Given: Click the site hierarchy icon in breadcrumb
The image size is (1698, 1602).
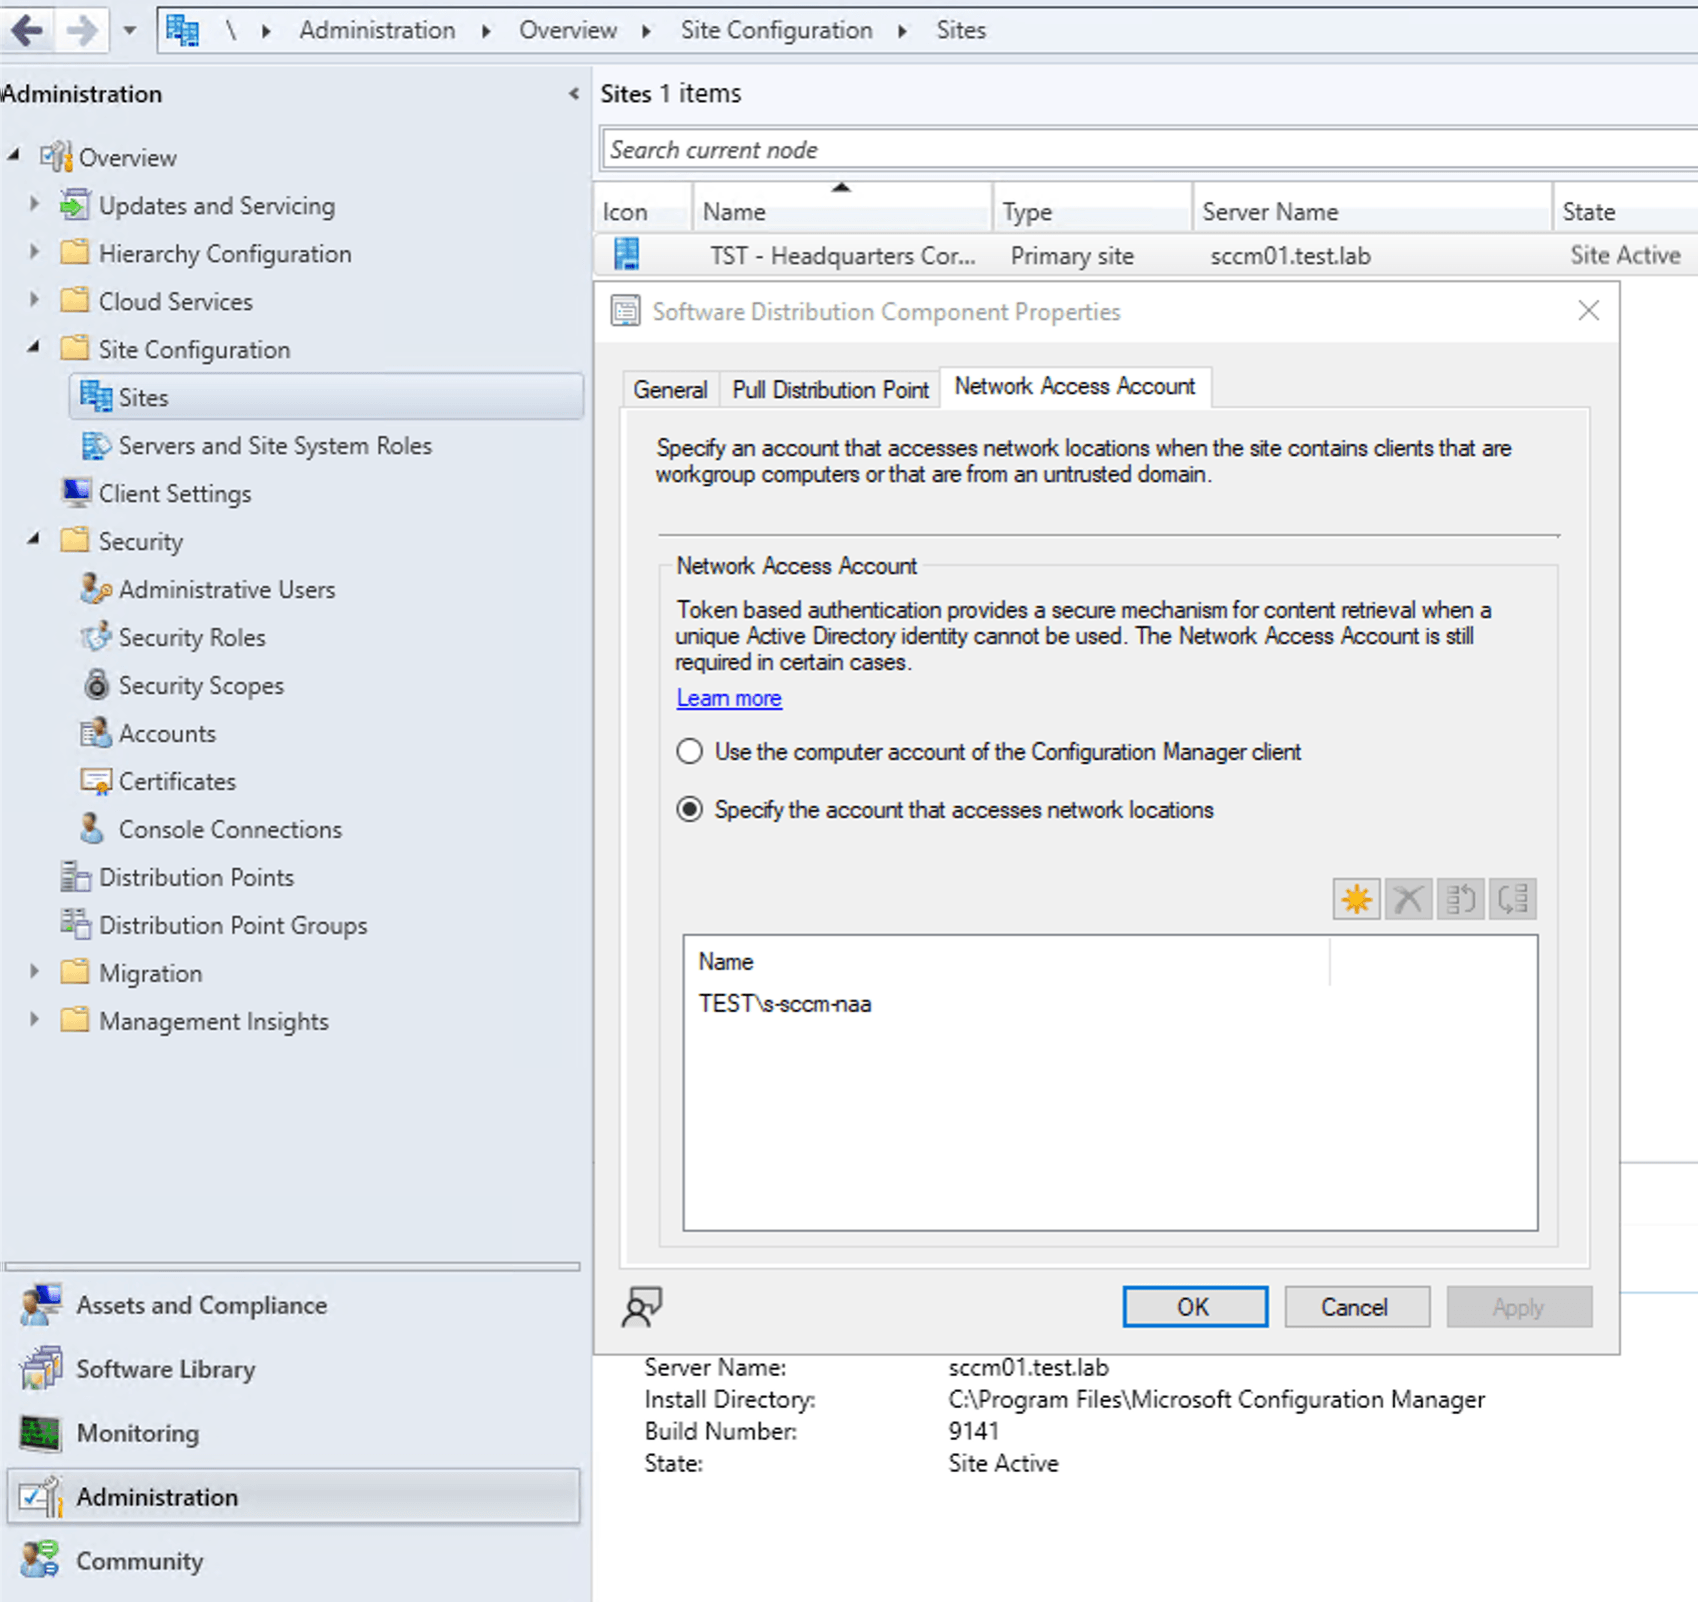Looking at the screenshot, I should coord(182,30).
